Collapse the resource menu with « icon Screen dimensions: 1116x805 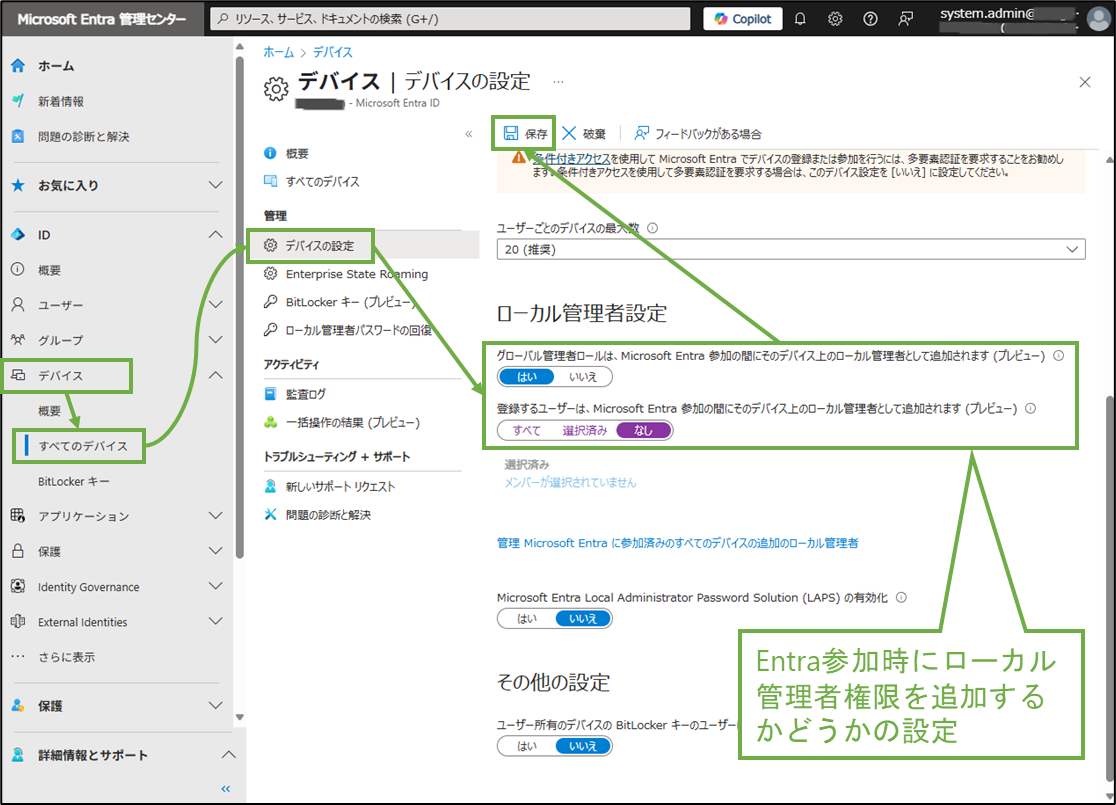click(x=468, y=134)
